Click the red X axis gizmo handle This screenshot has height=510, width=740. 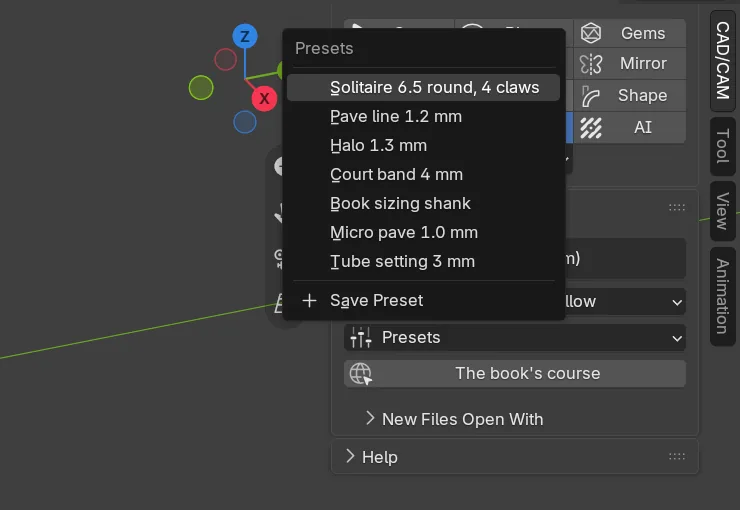click(264, 99)
